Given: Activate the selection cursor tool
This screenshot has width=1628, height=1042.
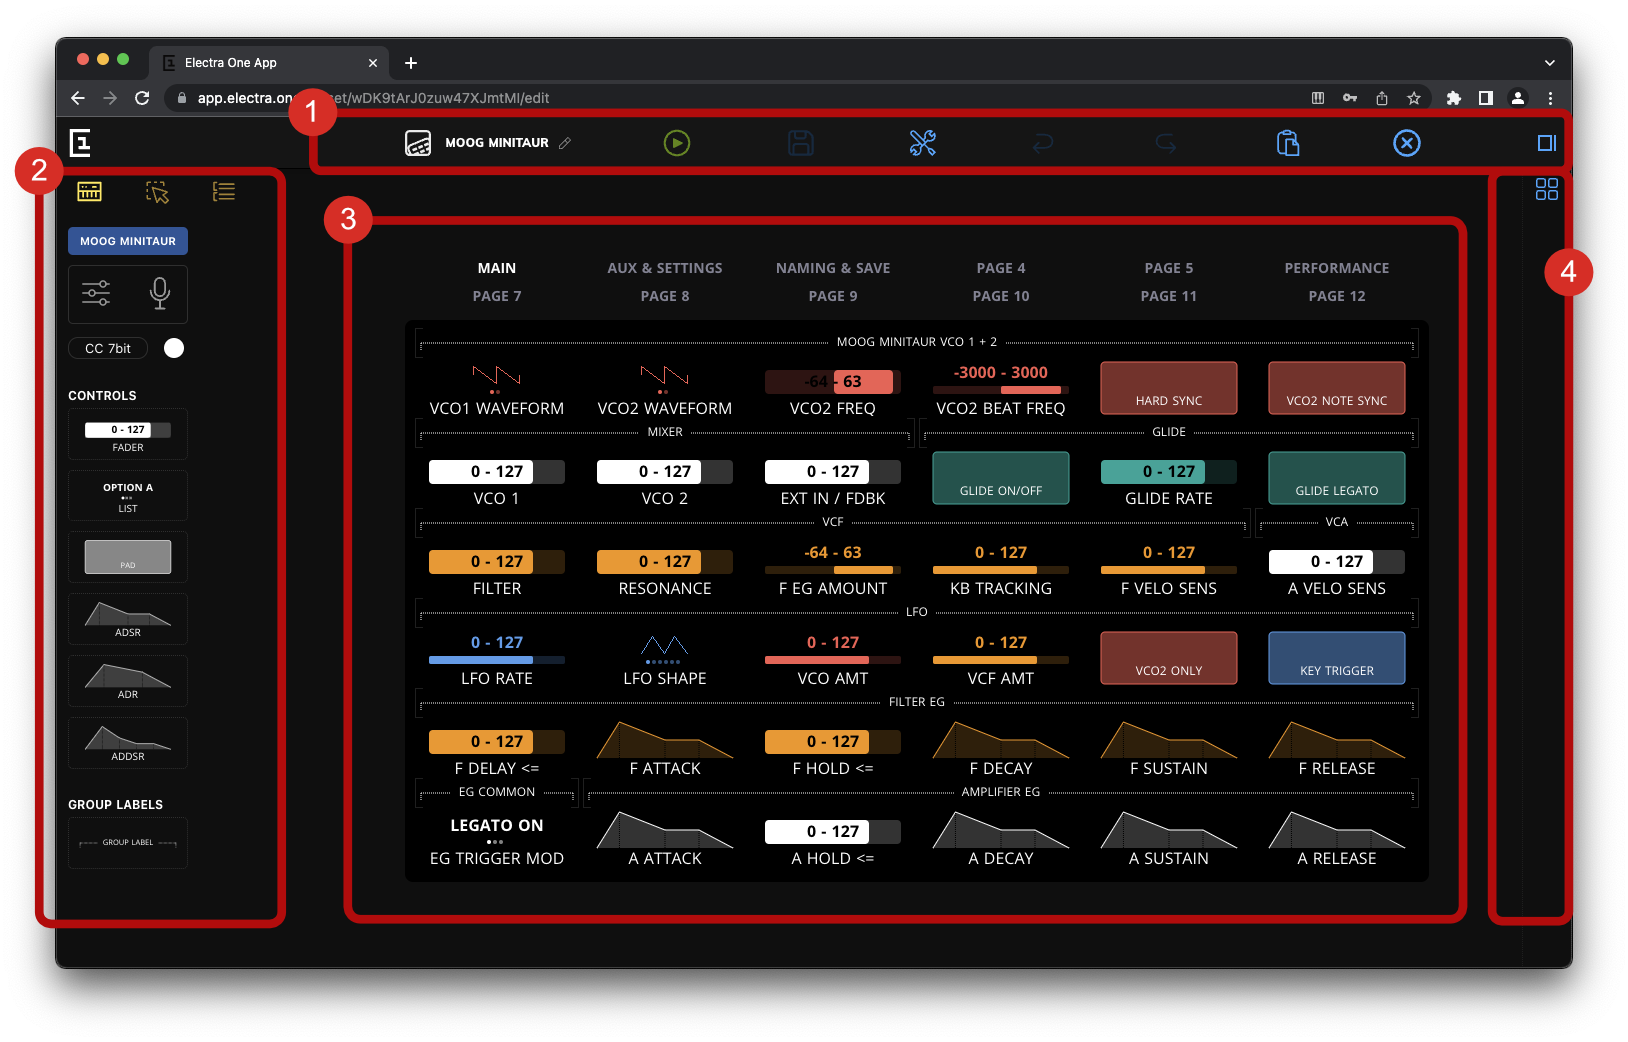Looking at the screenshot, I should pos(157,191).
